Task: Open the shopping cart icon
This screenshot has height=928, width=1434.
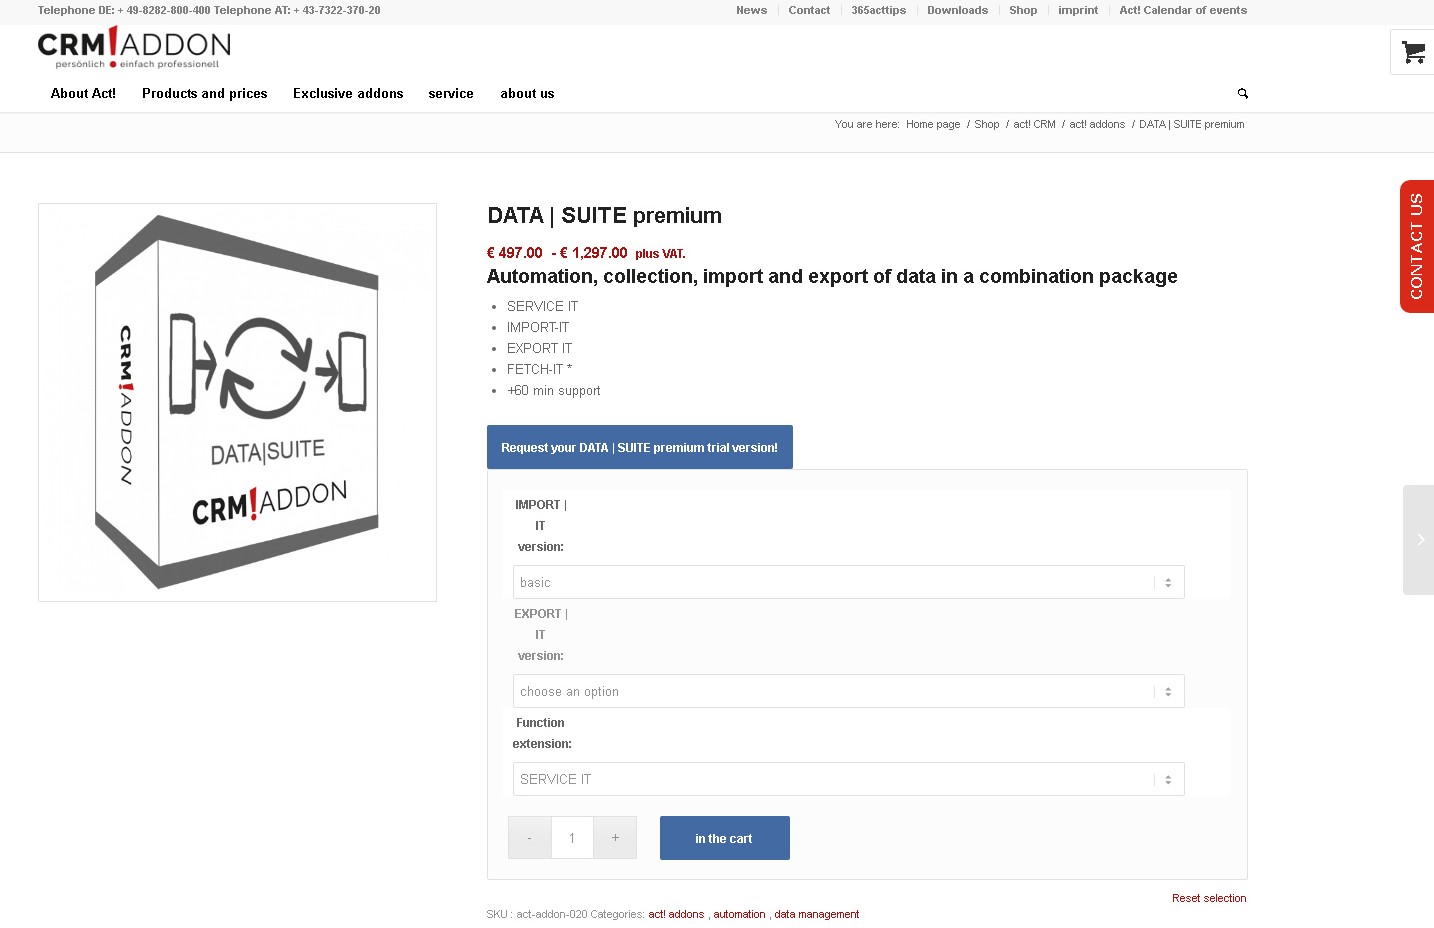Action: tap(1413, 52)
